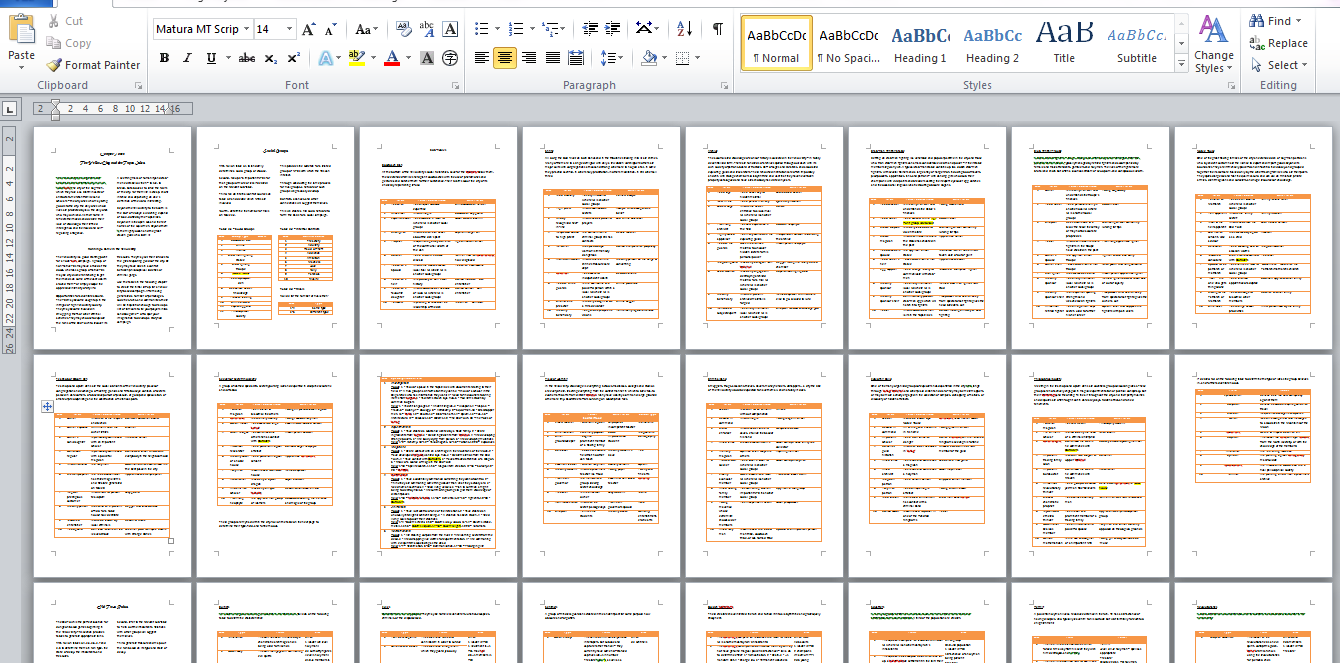Image resolution: width=1340 pixels, height=663 pixels.
Task: Apply the Normal style
Action: [x=776, y=44]
